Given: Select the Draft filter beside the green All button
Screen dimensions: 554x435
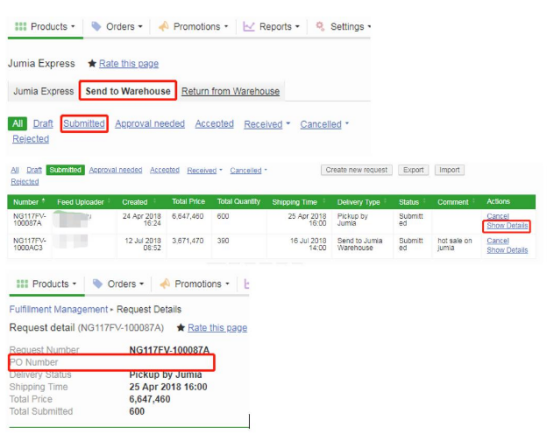Looking at the screenshot, I should [43, 124].
